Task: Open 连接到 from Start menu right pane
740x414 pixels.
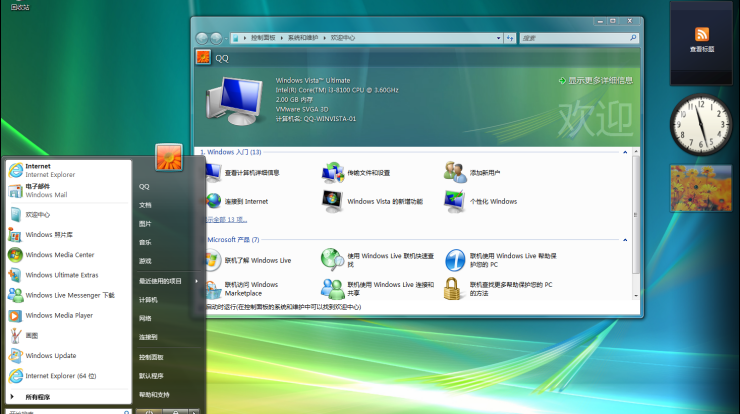Action: 148,337
